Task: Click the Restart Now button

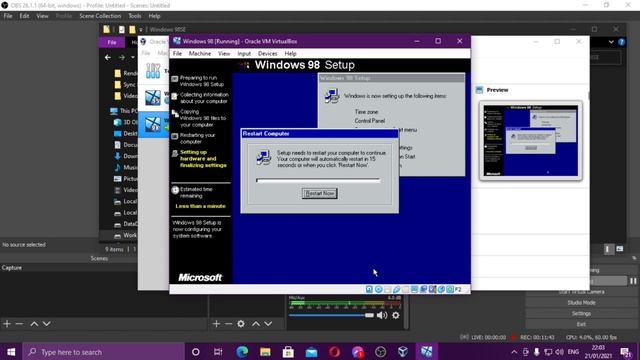Action: (x=320, y=193)
